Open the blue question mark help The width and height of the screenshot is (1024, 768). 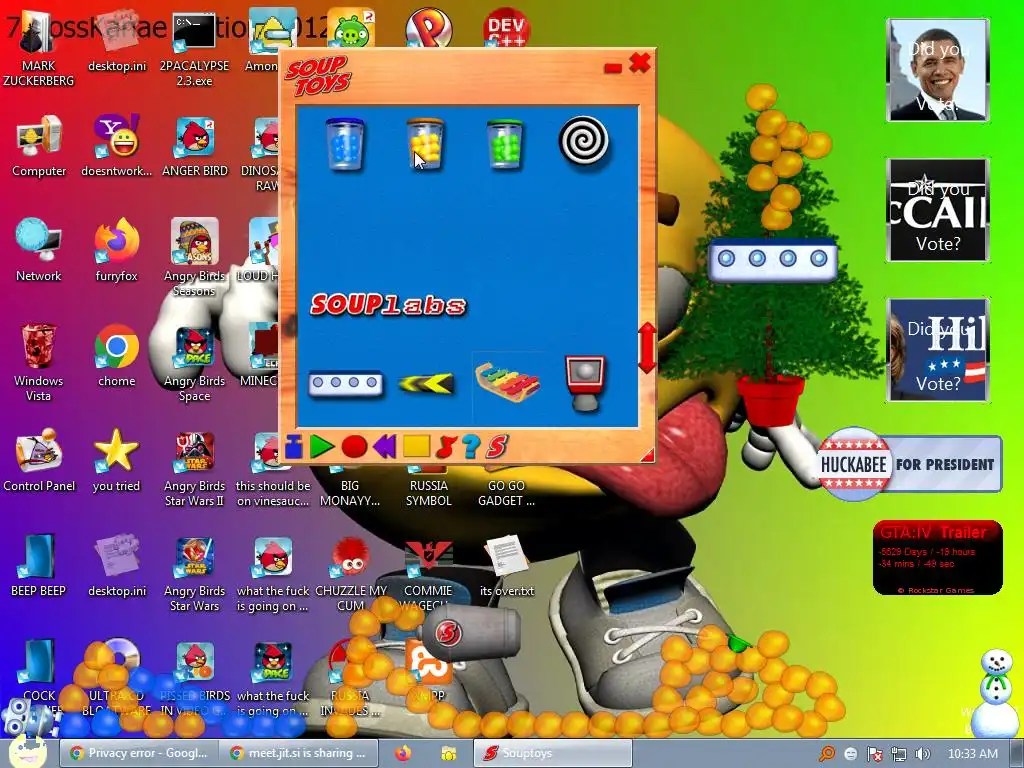tap(472, 447)
